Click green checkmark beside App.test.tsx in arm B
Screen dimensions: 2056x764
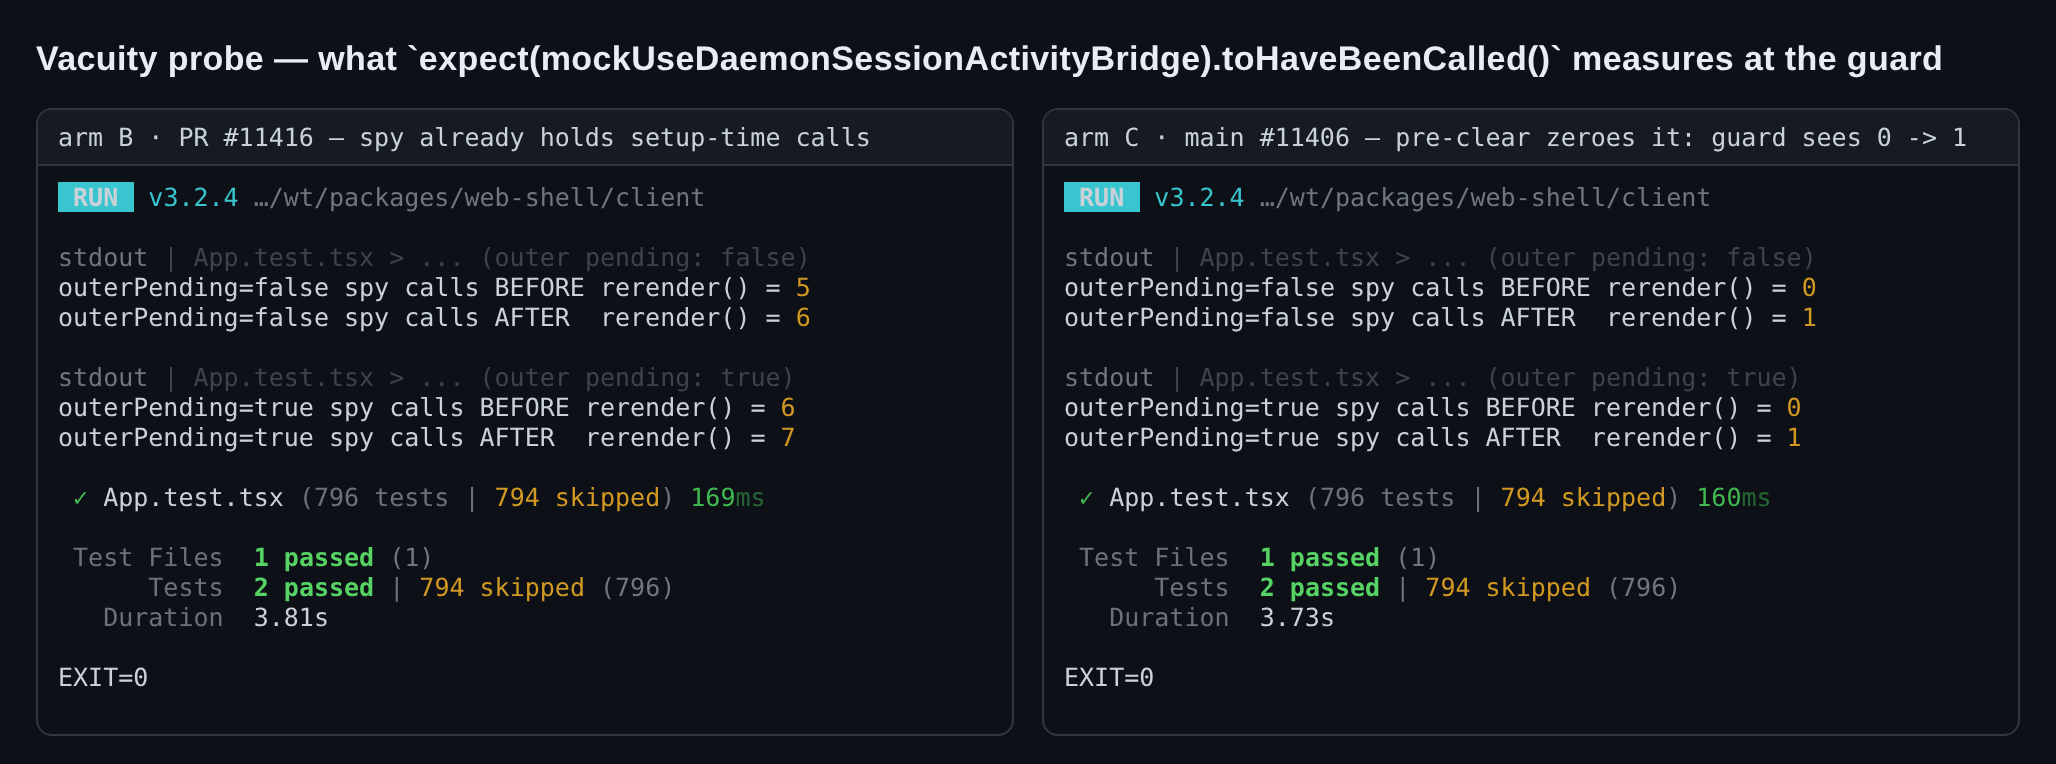80,498
